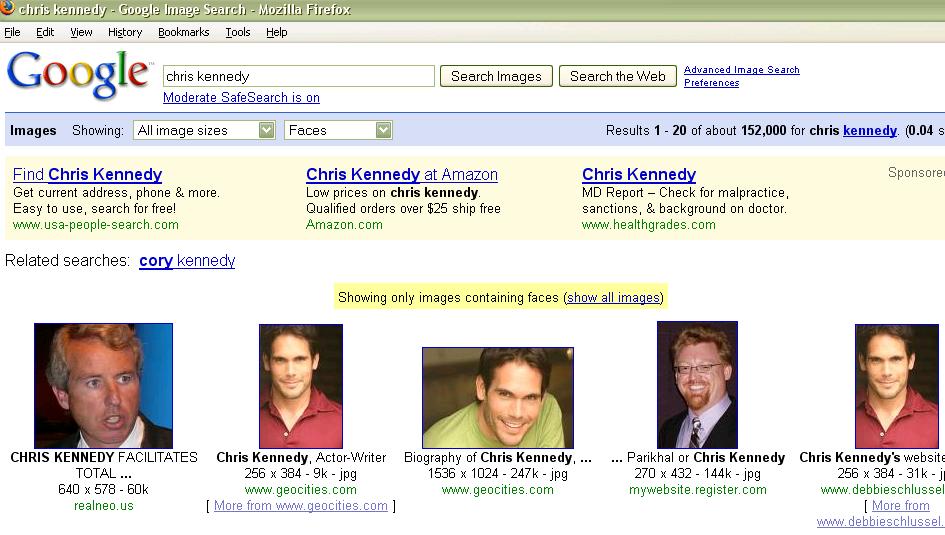This screenshot has height=535, width=945.
Task: Click www.geocities.com under Actor-Writer result
Action: 301,490
